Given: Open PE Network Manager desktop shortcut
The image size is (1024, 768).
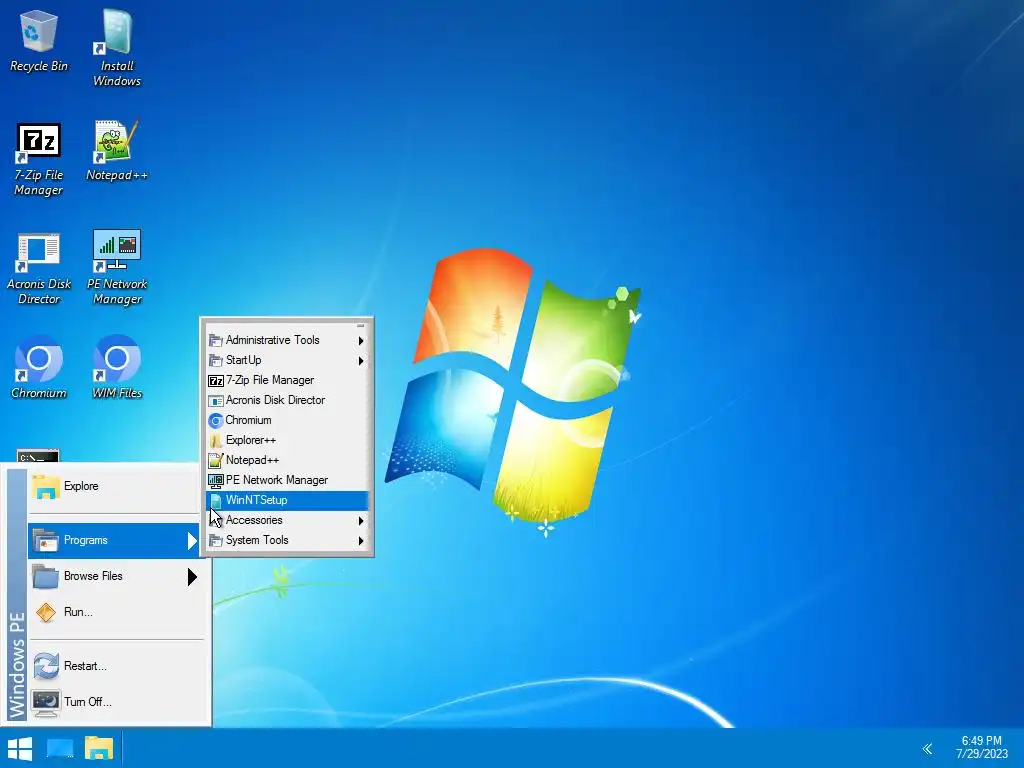Looking at the screenshot, I should [x=117, y=268].
